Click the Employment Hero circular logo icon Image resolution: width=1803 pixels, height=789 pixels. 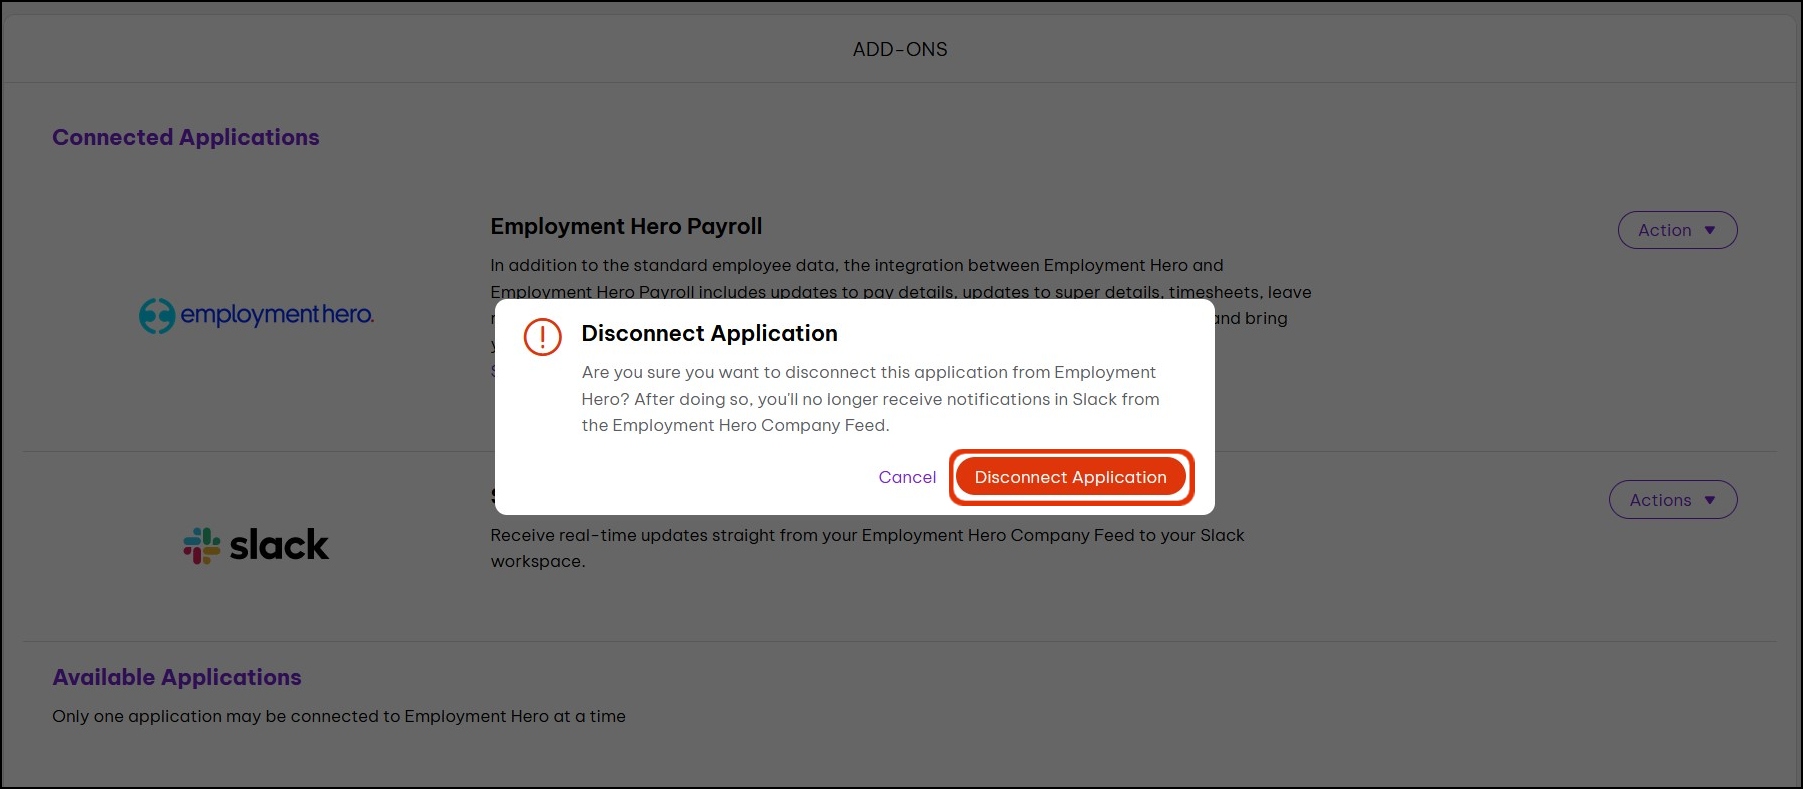click(x=157, y=316)
